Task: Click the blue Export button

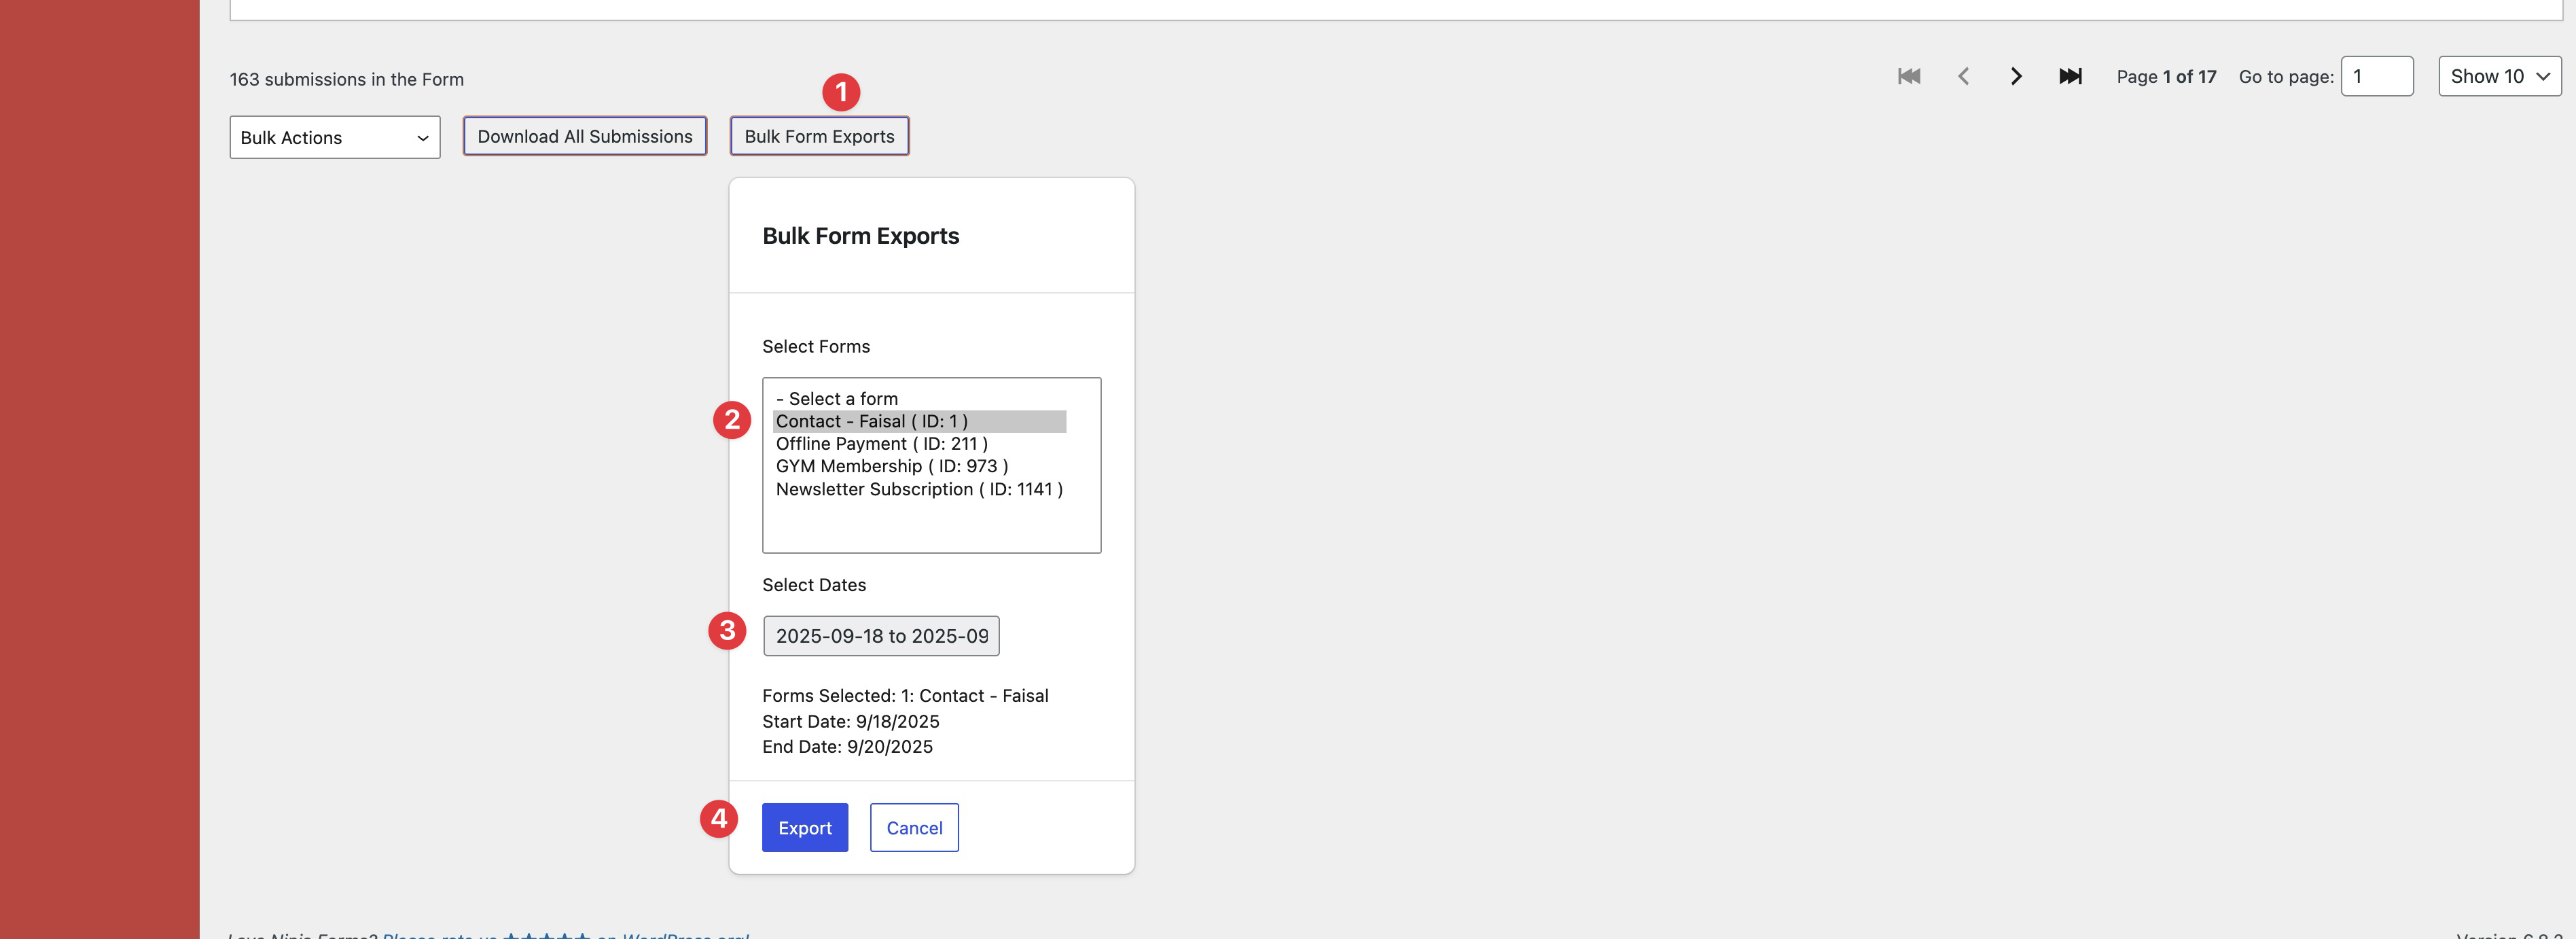Action: coord(804,828)
